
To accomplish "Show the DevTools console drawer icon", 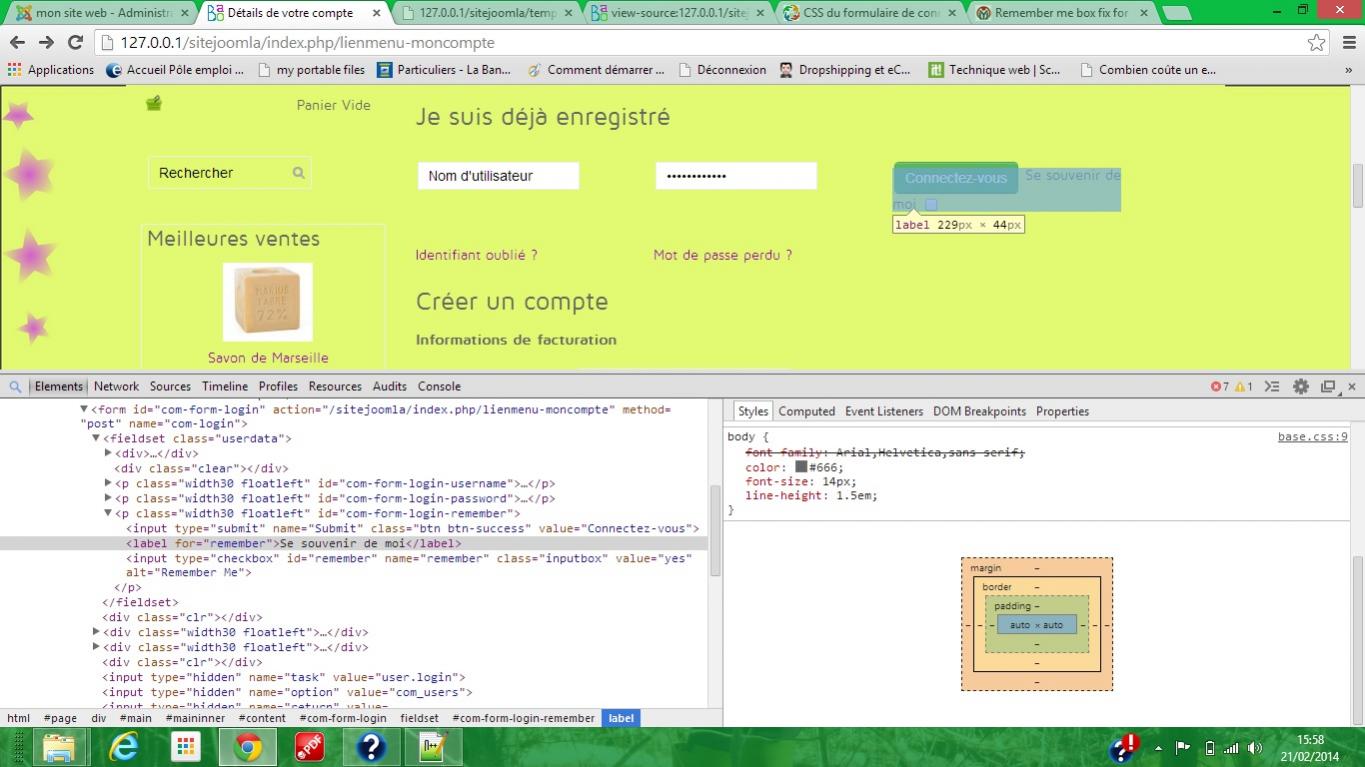I will click(1272, 387).
